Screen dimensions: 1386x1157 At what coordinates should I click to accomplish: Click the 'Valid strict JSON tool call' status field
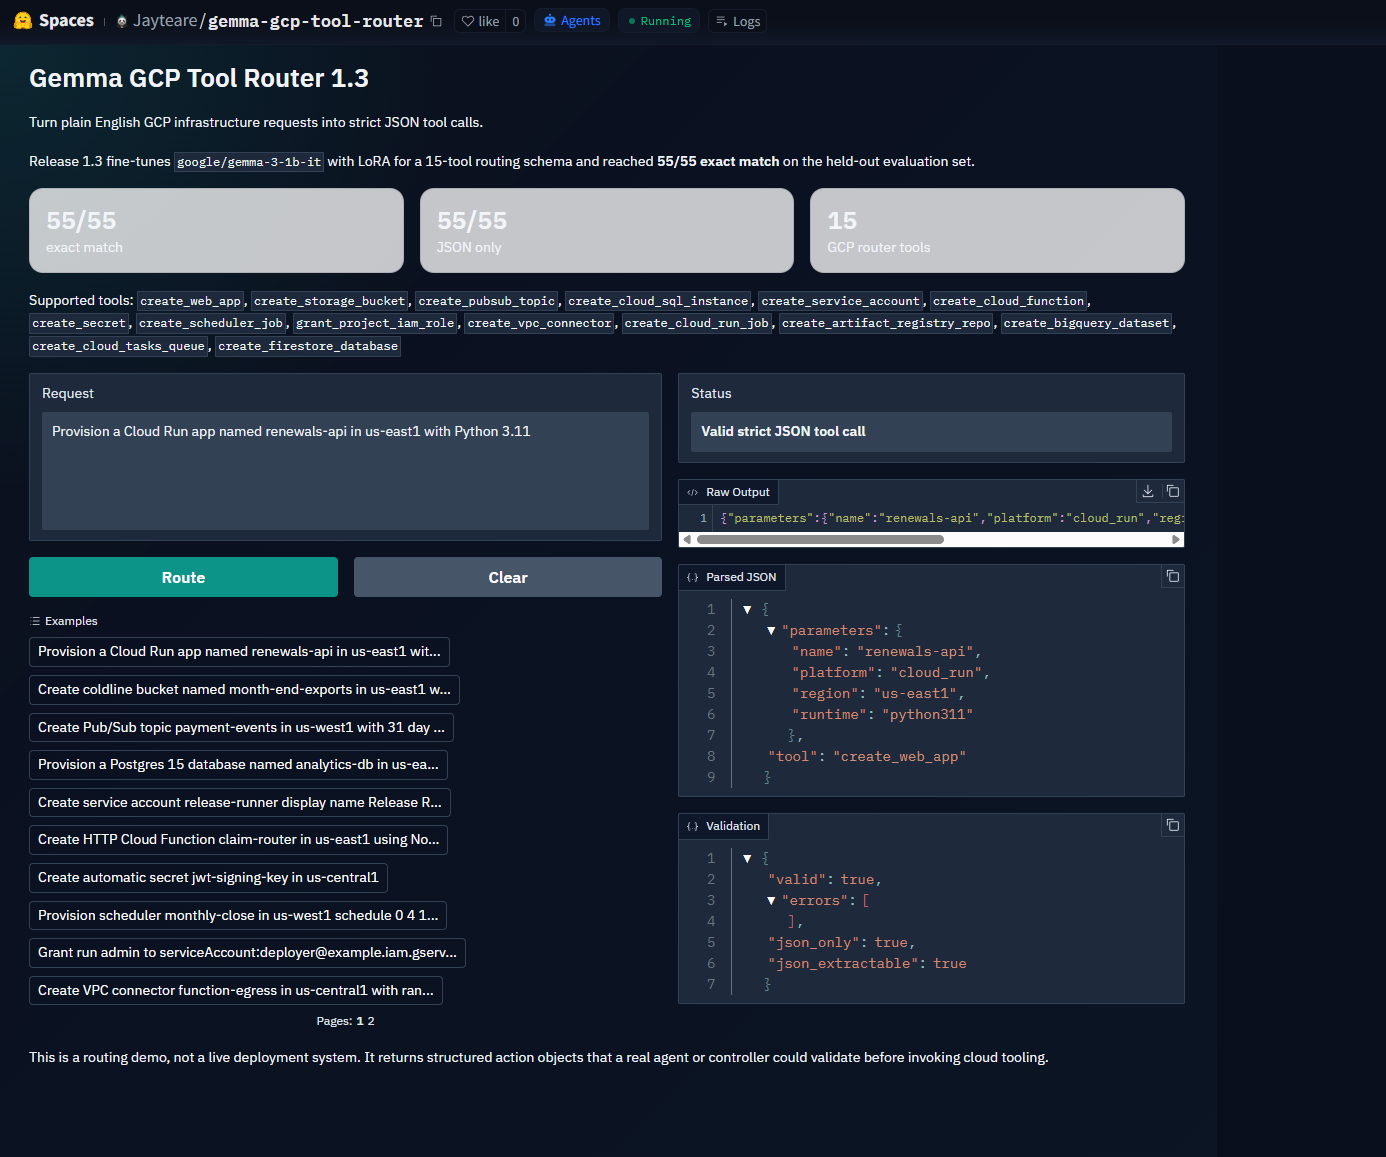tap(931, 431)
